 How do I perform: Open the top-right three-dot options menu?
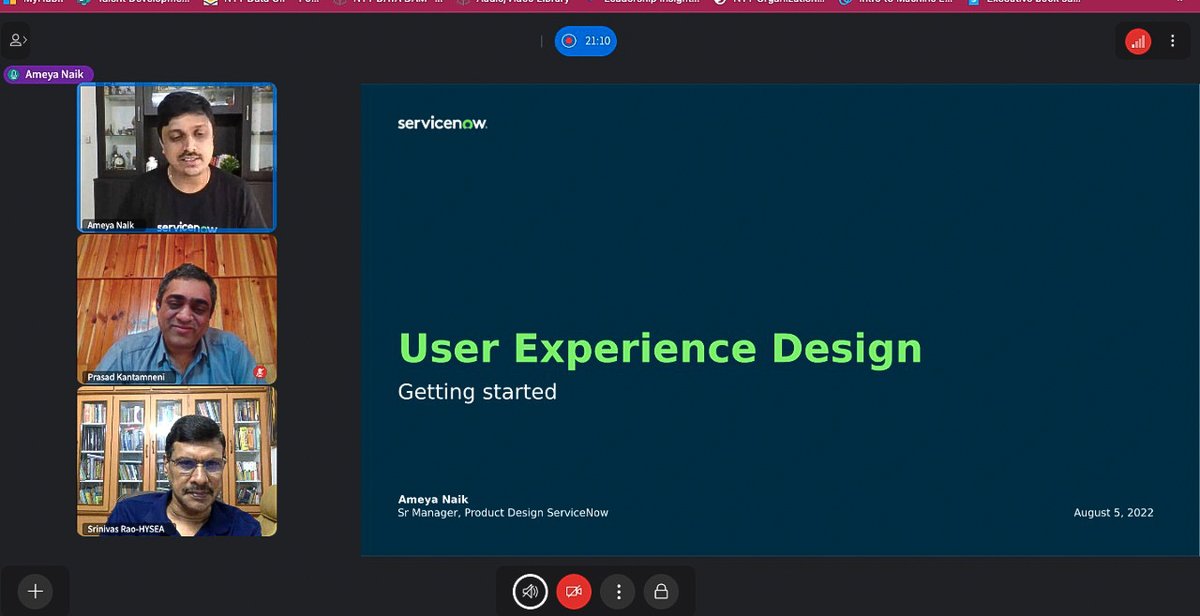pyautogui.click(x=1173, y=41)
